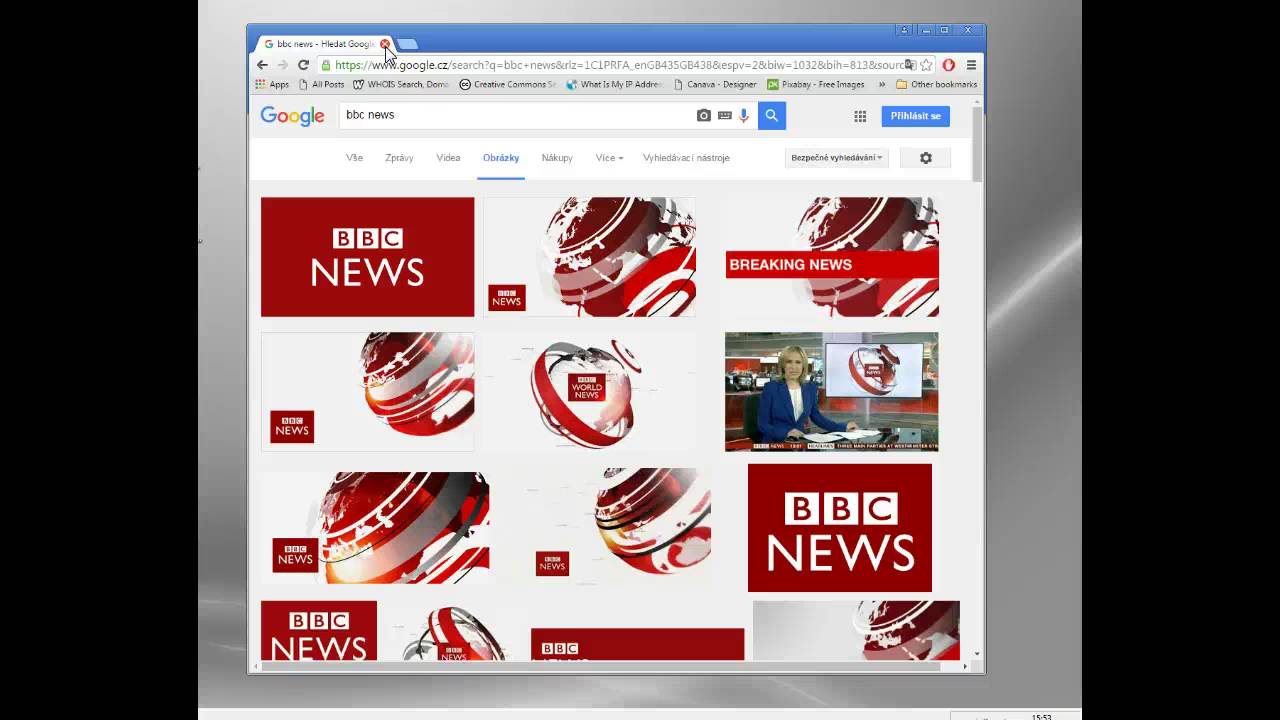Open the Chrome hamburger menu

pos(971,65)
